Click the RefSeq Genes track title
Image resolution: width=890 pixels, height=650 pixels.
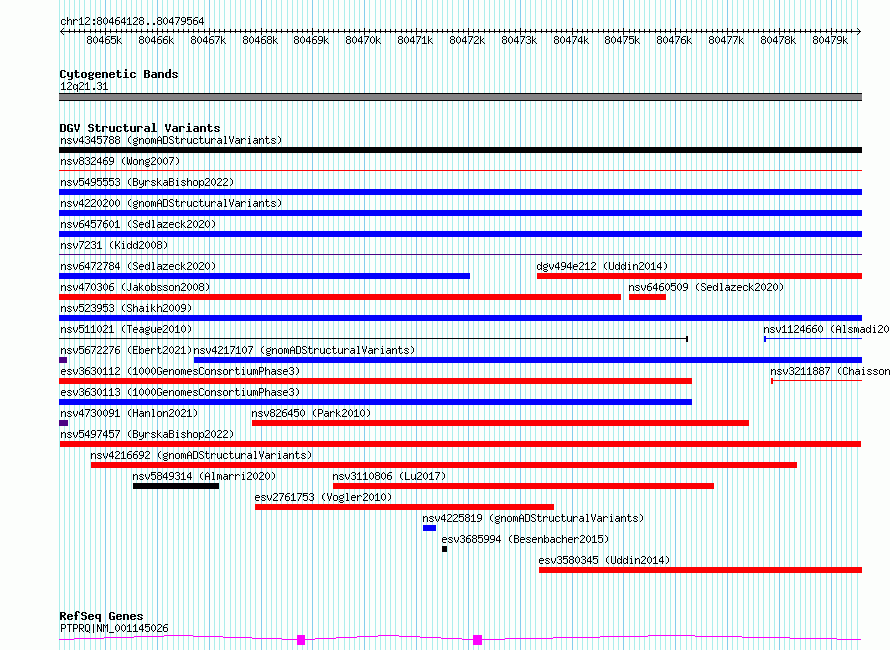coord(101,616)
